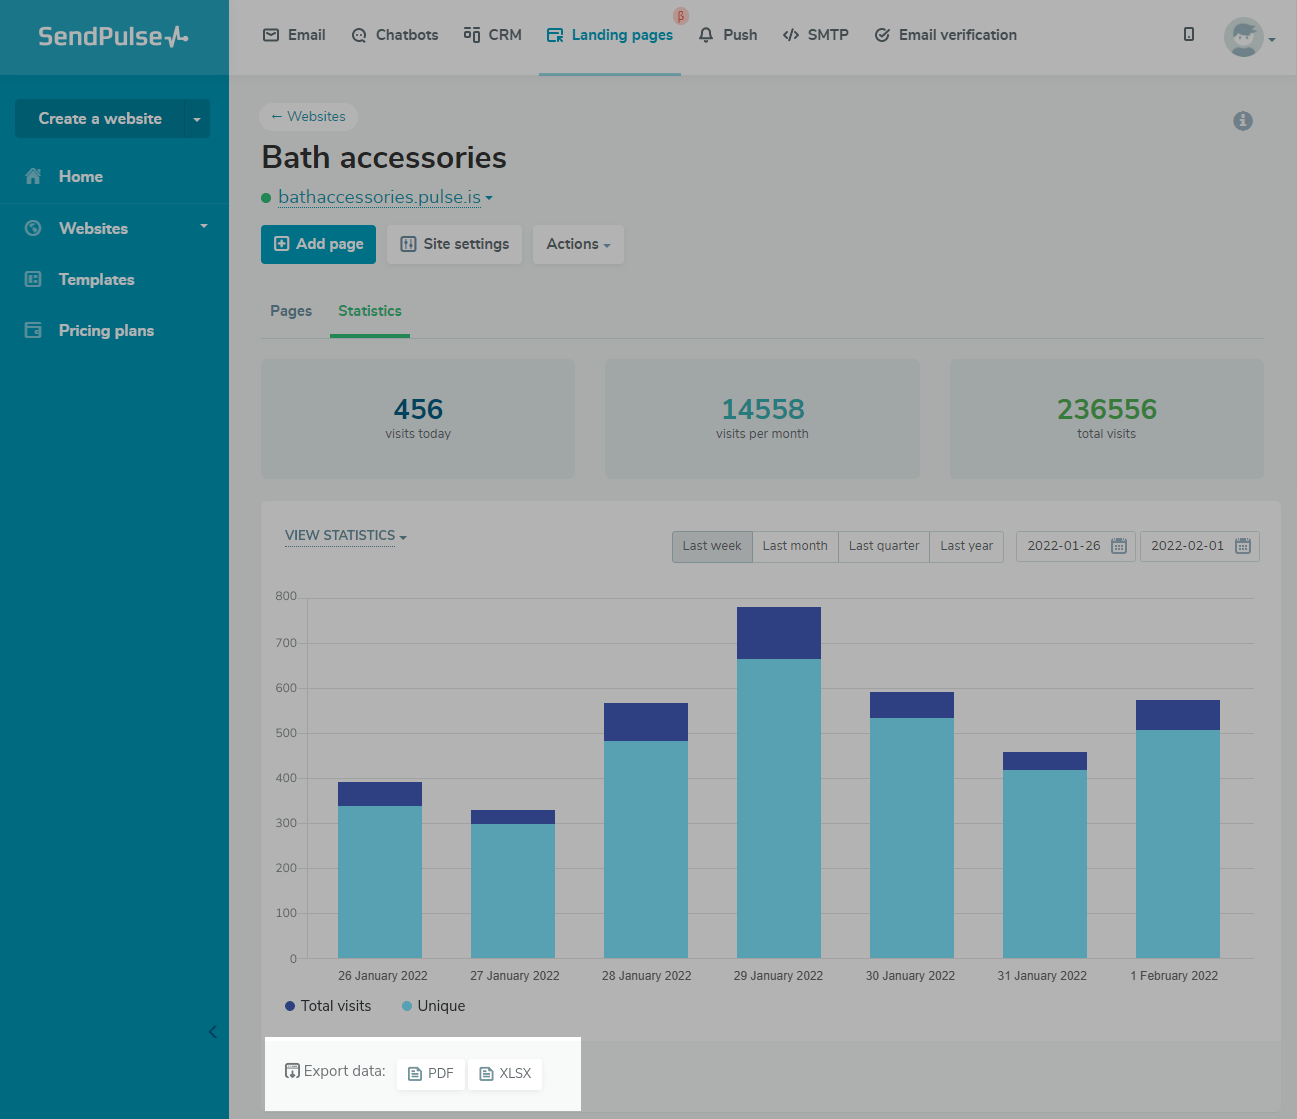Expand the Actions dropdown

tap(578, 244)
